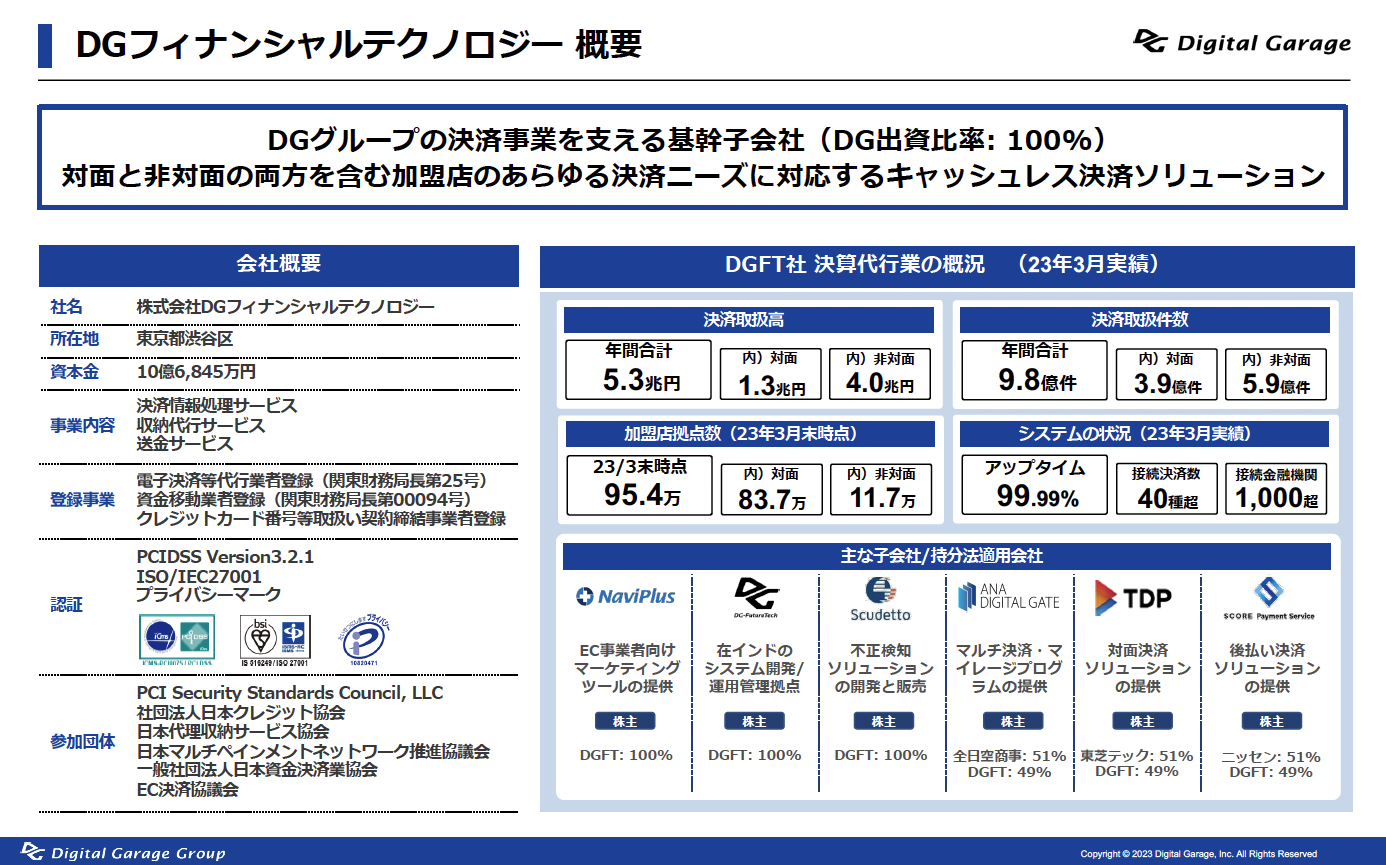Click the text PCIDSS Version3.2.1

point(225,557)
